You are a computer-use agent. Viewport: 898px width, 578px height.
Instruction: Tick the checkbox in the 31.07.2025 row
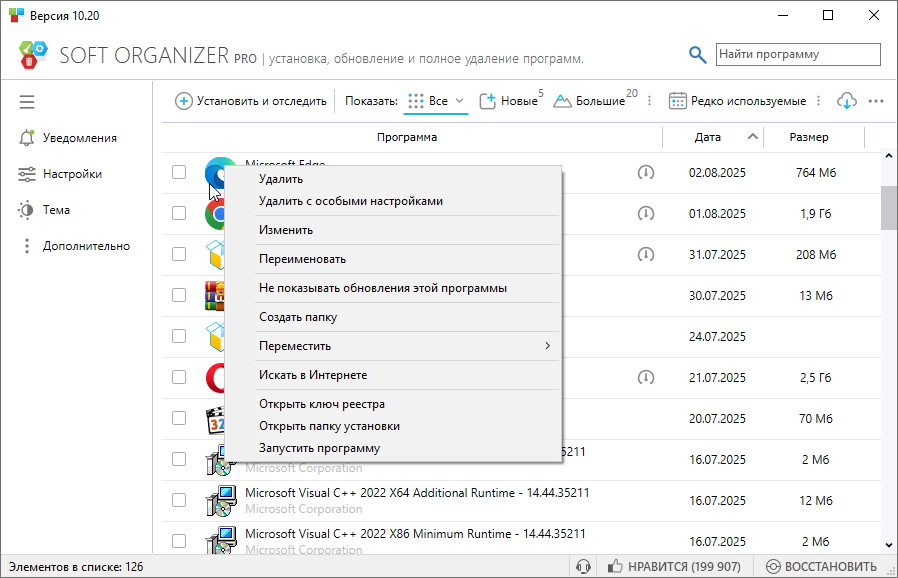click(x=179, y=254)
